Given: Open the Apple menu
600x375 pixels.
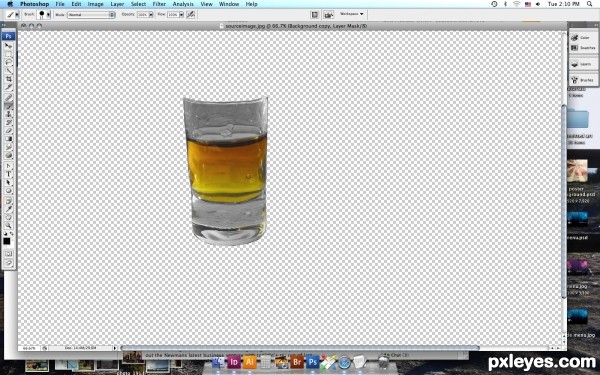Looking at the screenshot, I should 10,4.
